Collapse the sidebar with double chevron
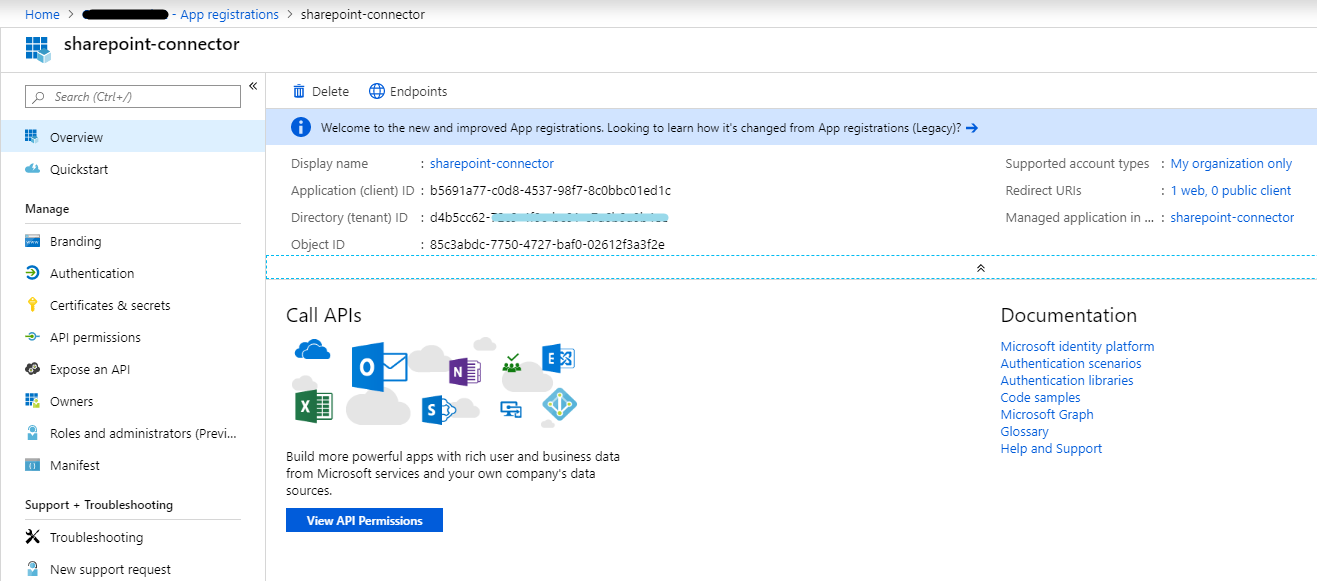This screenshot has height=581, width=1317. (253, 86)
